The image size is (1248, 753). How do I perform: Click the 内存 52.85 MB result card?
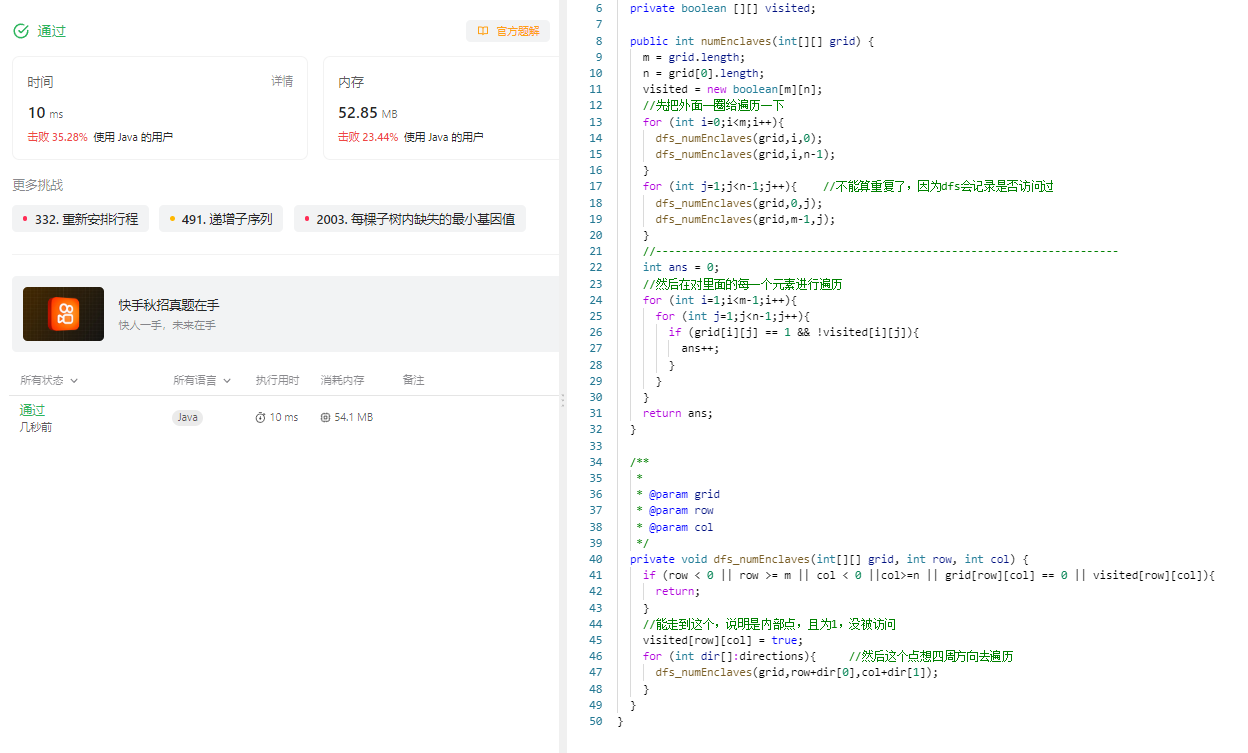coord(441,108)
